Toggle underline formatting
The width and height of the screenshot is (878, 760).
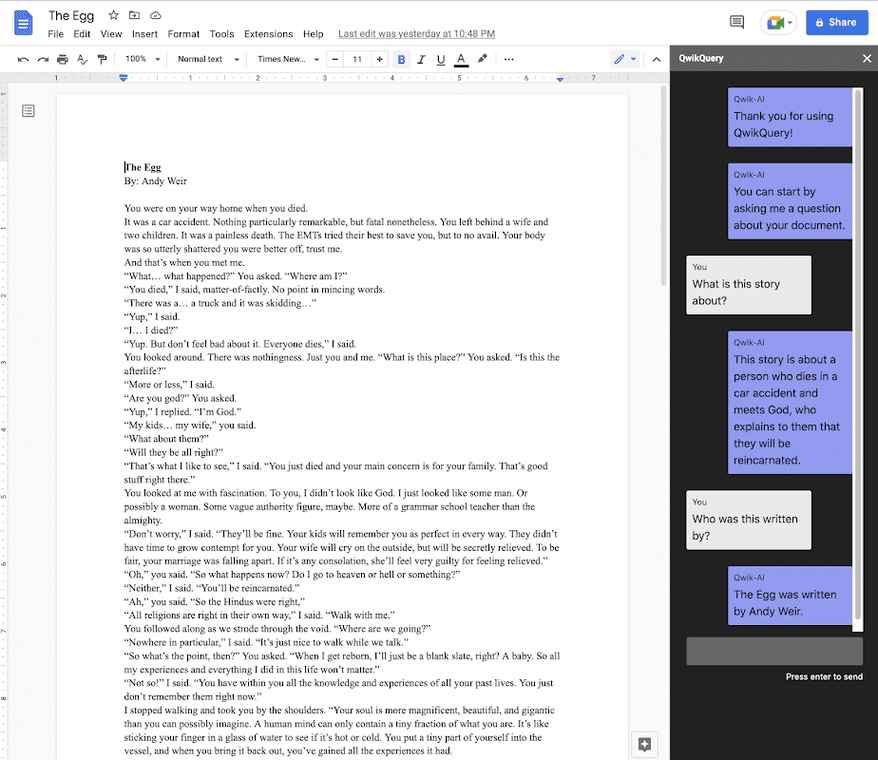[440, 59]
